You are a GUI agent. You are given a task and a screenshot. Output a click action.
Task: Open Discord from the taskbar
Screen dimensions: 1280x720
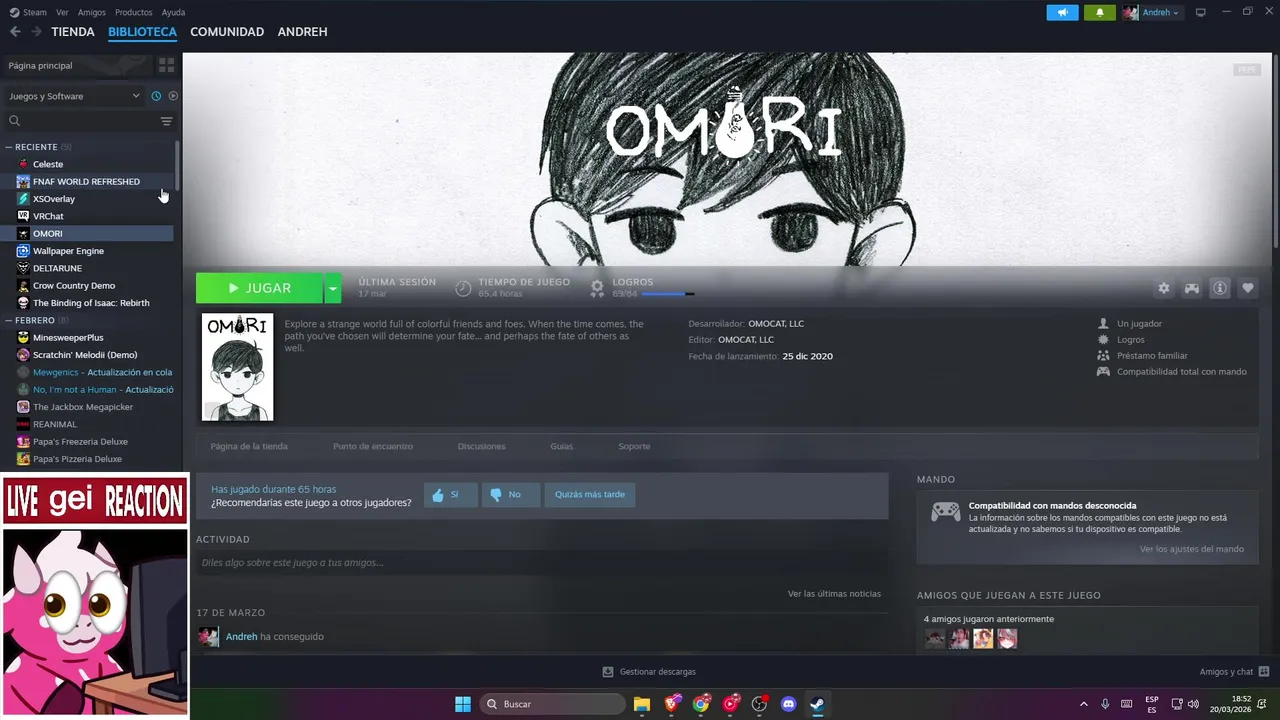coord(788,704)
